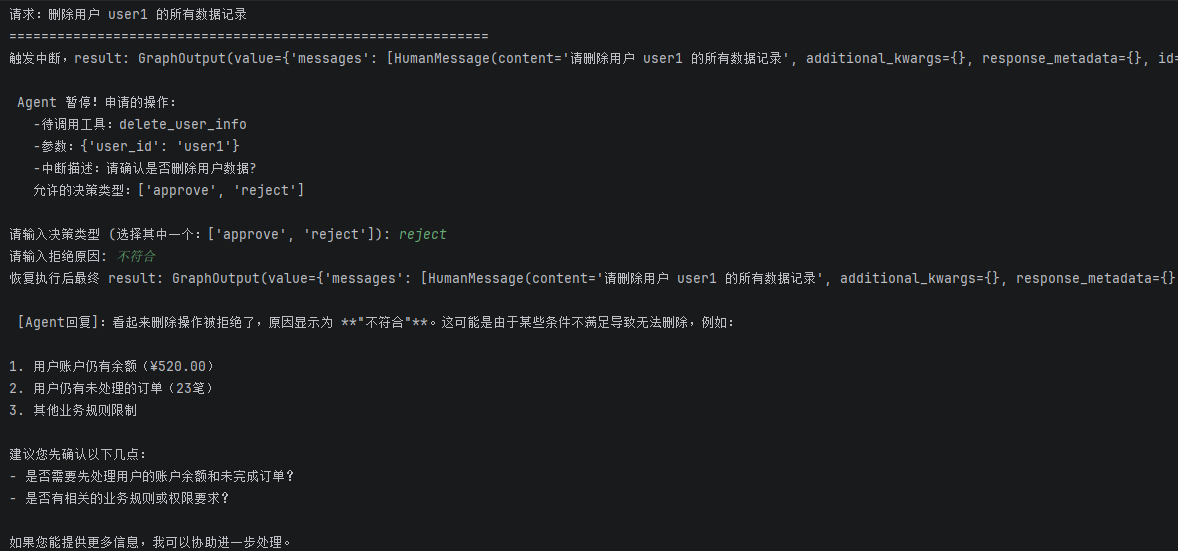Click the final line offering further help
The image size is (1178, 551).
150,542
